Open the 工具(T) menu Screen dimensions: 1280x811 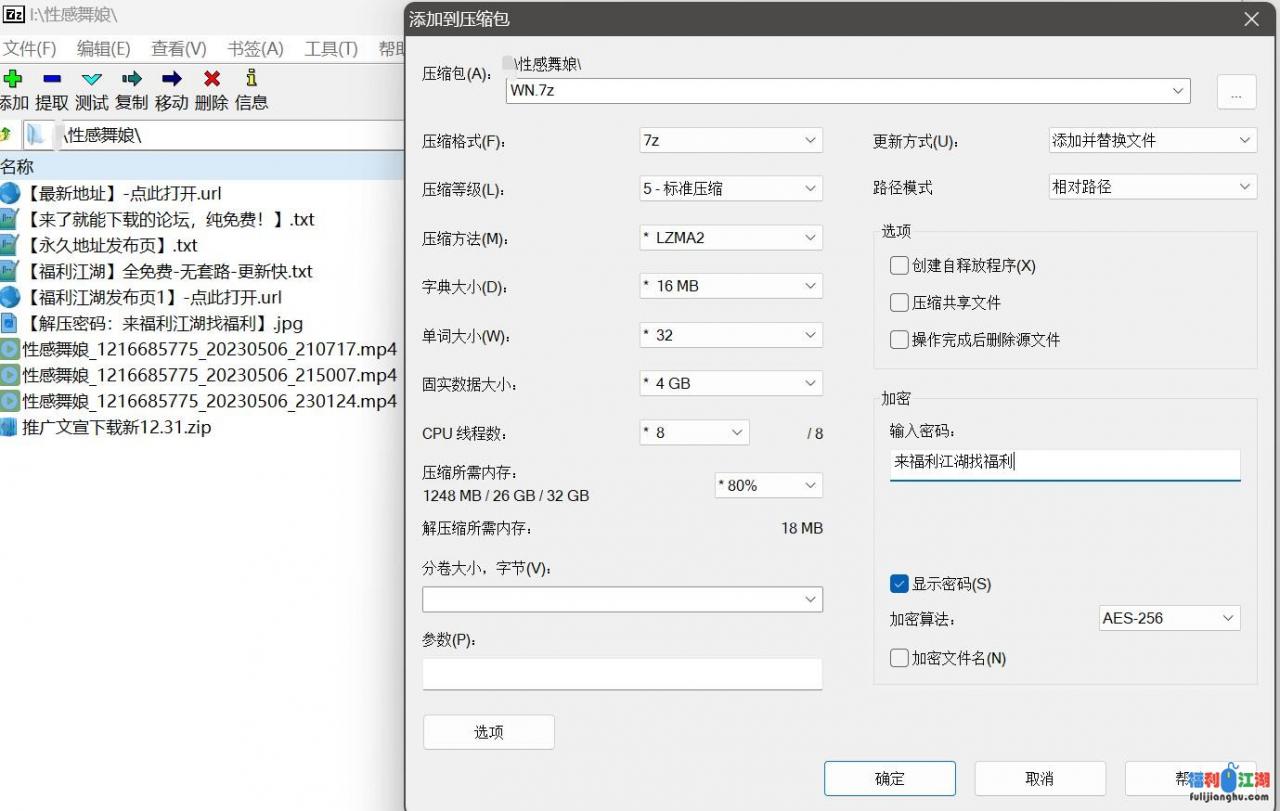(x=330, y=48)
